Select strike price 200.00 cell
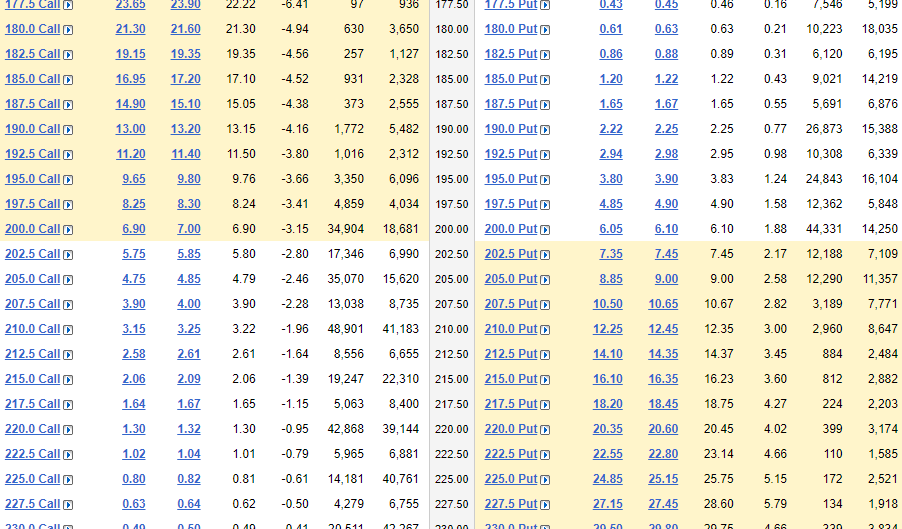Viewport: 902px width, 529px height. point(452,229)
